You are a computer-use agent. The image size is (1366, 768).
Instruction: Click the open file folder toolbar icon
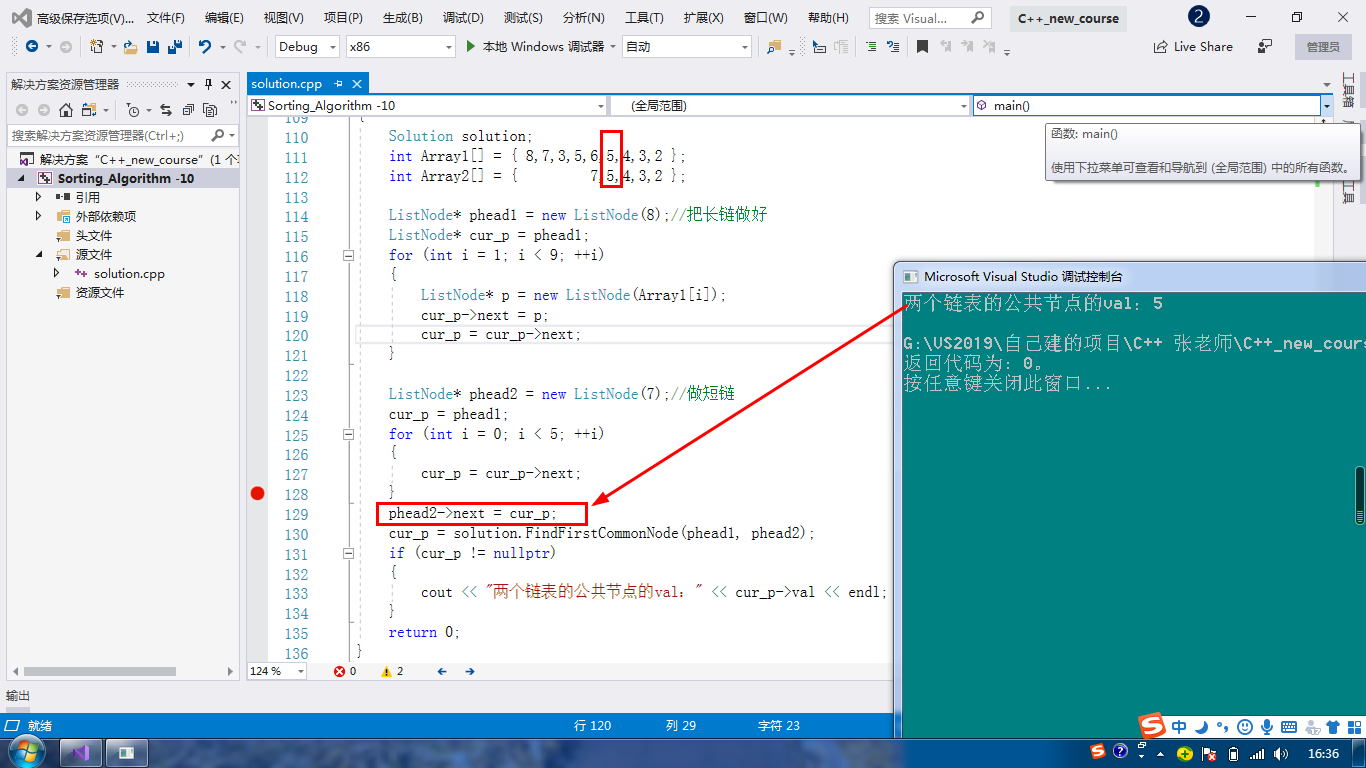pos(131,46)
